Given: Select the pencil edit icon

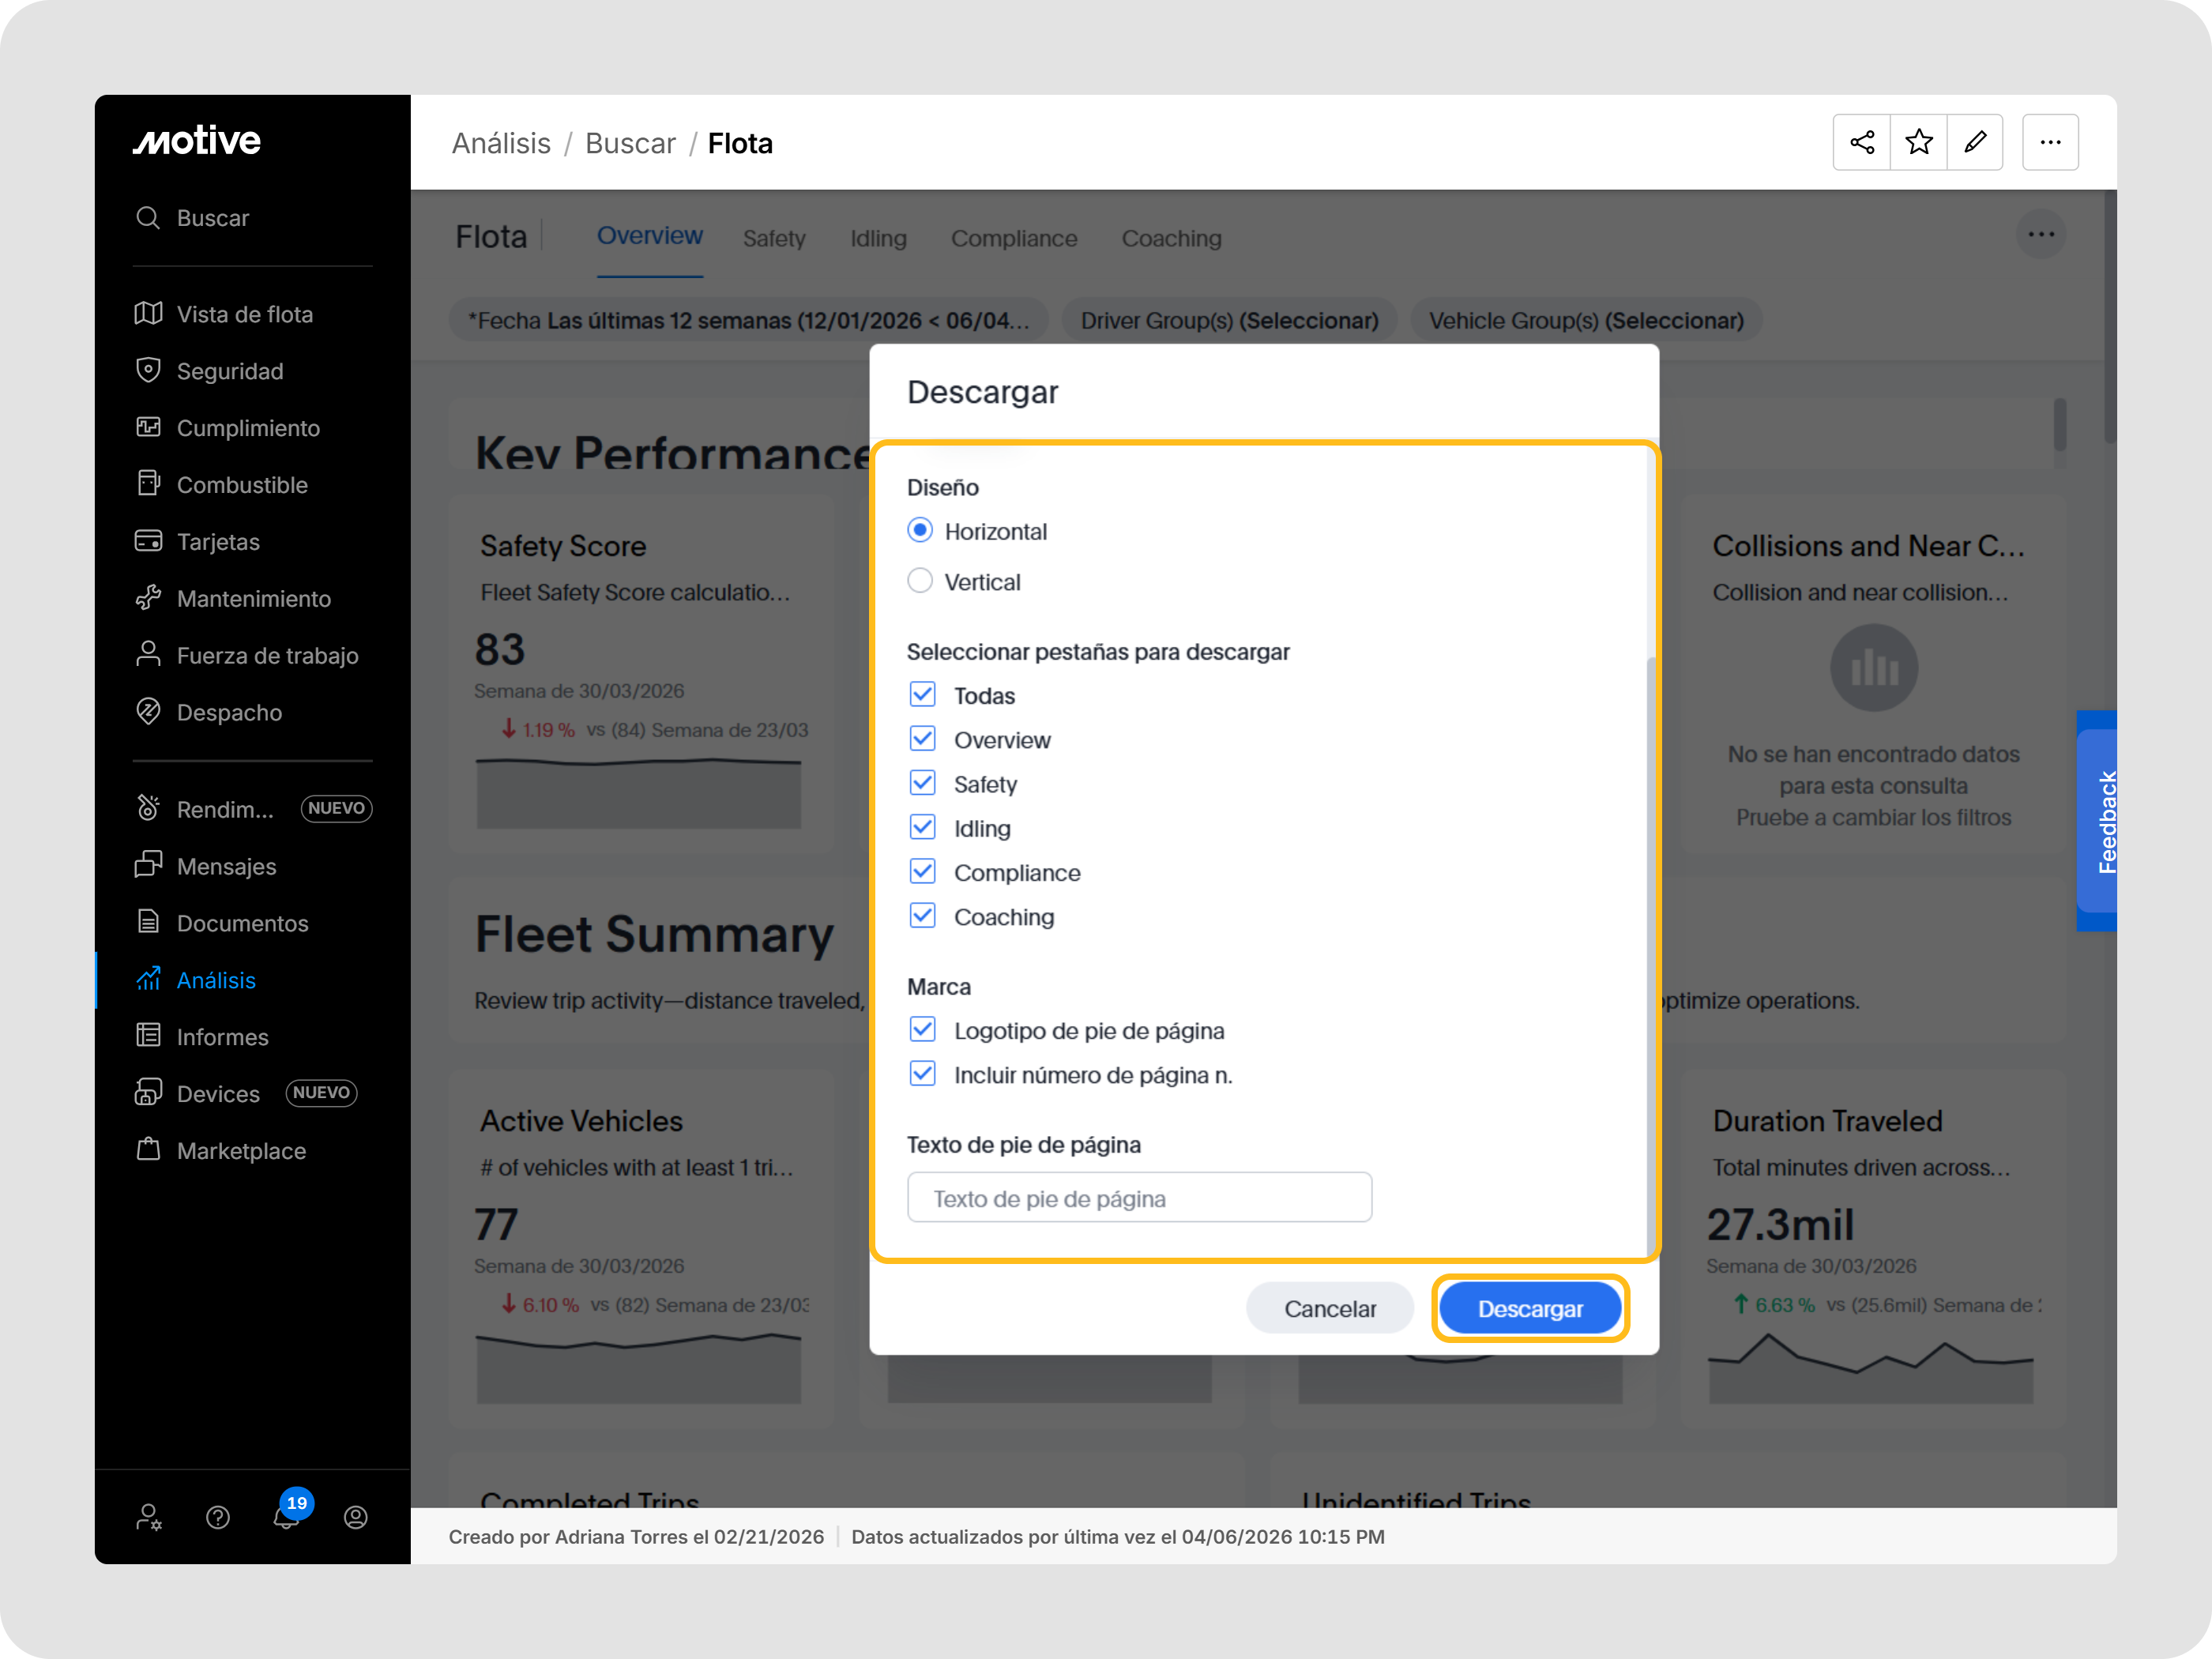Looking at the screenshot, I should tap(1976, 142).
